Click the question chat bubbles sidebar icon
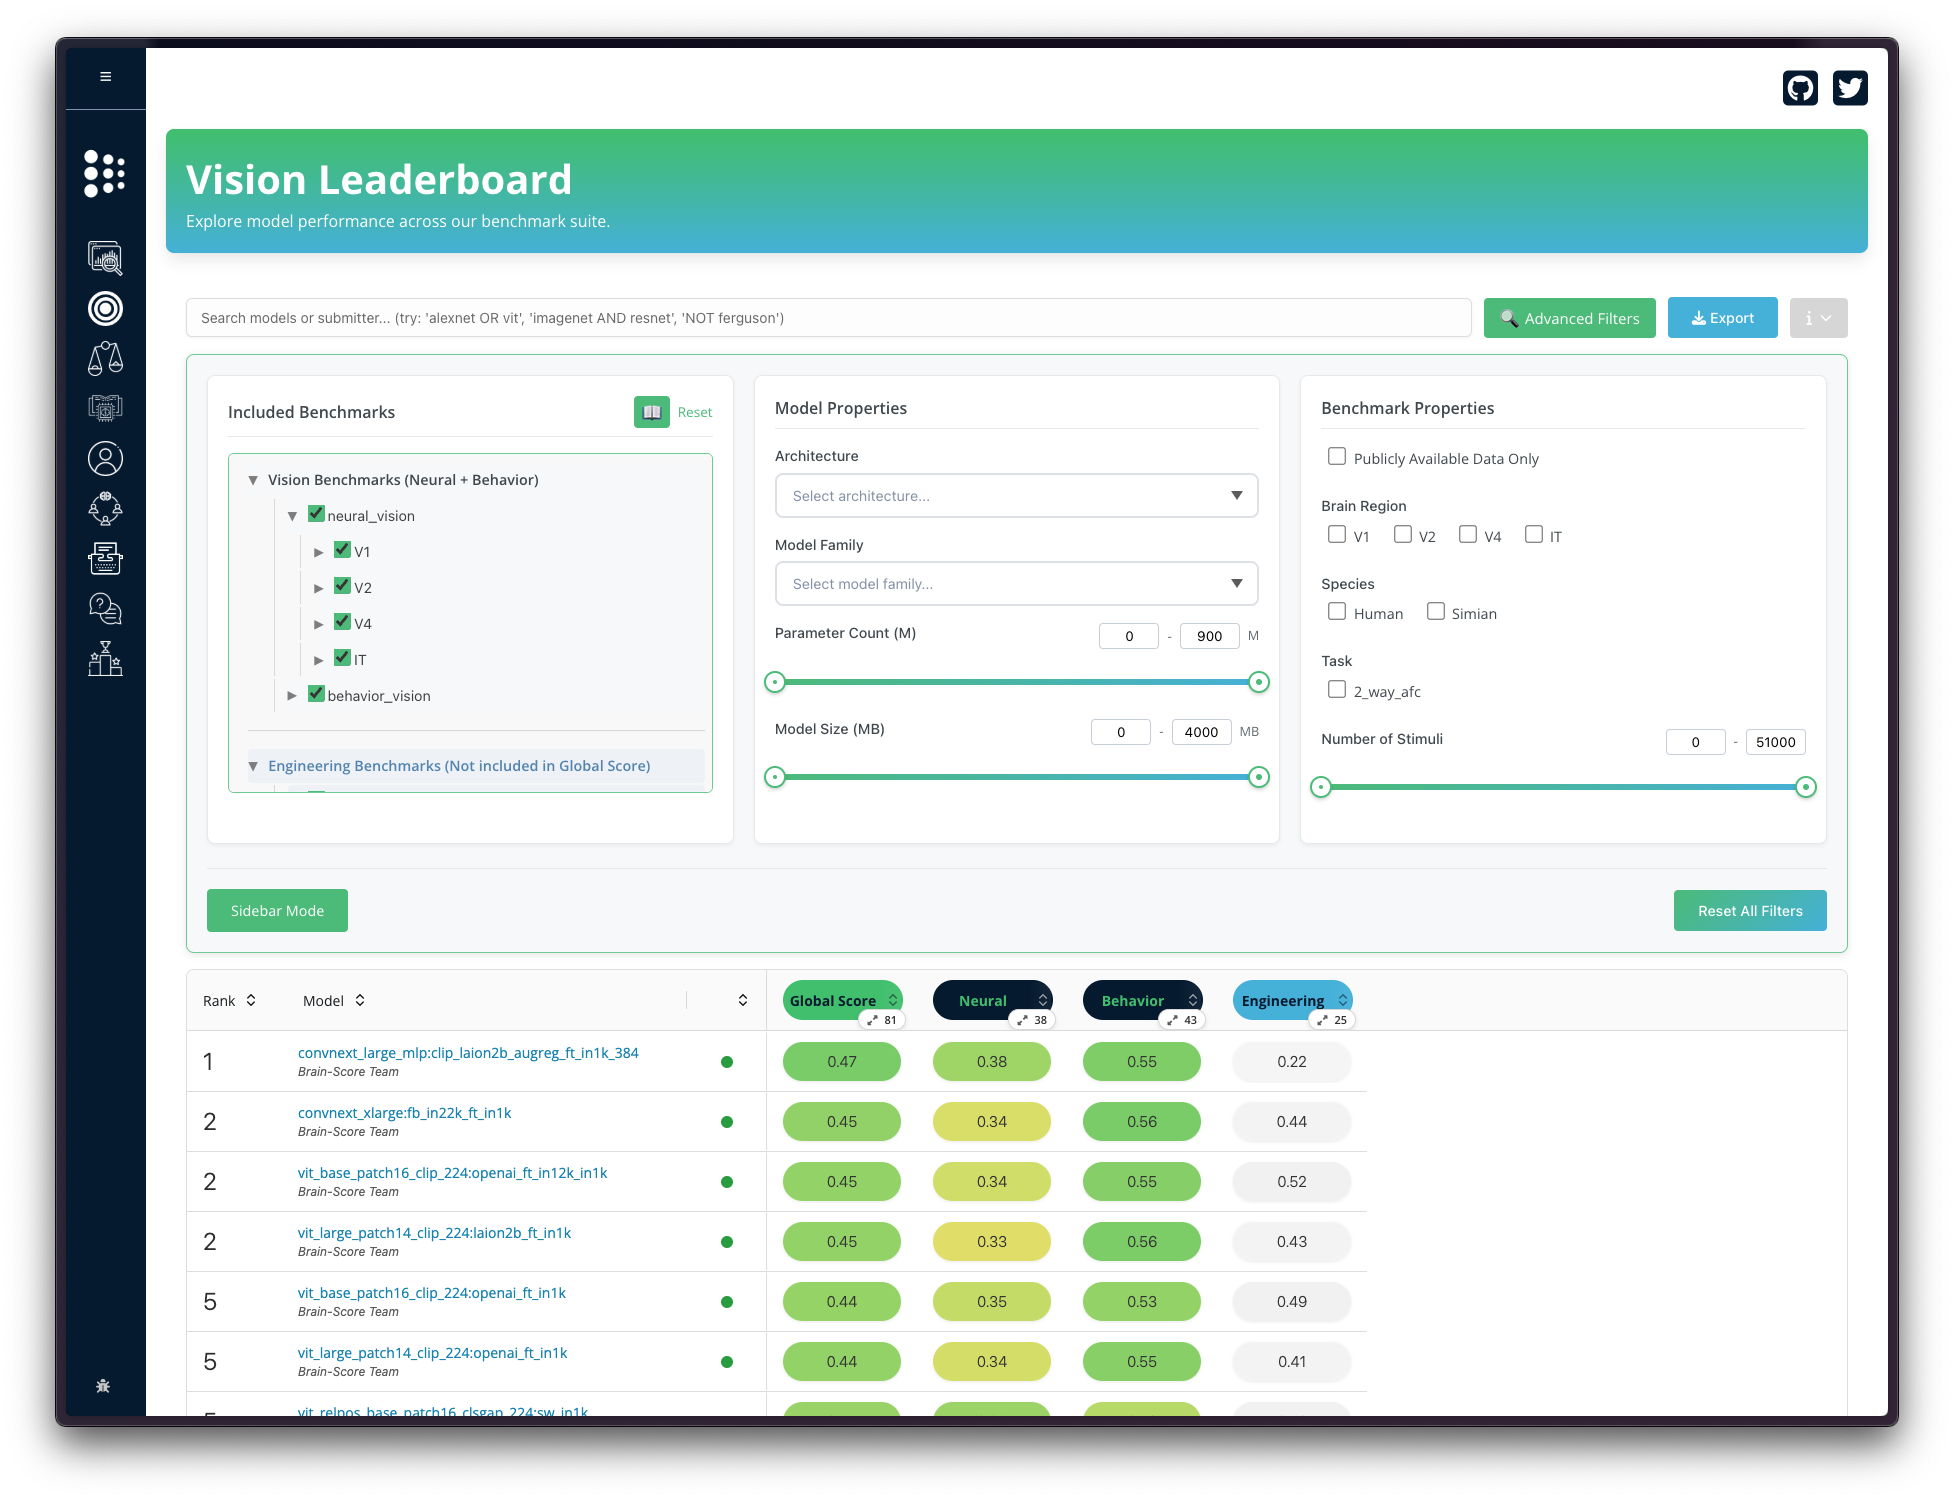This screenshot has height=1500, width=1954. [105, 608]
